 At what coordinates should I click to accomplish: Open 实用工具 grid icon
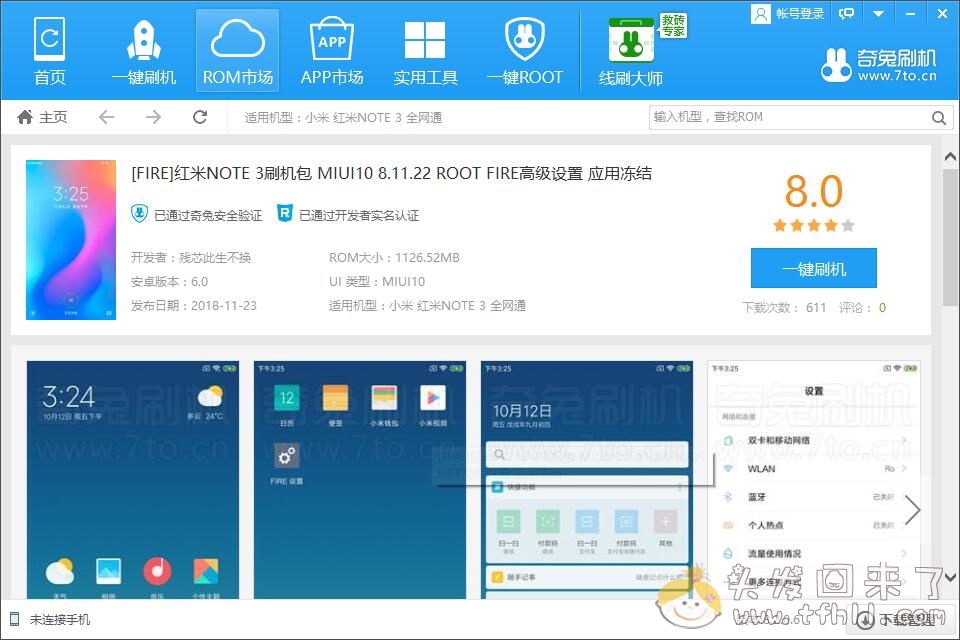[x=425, y=51]
